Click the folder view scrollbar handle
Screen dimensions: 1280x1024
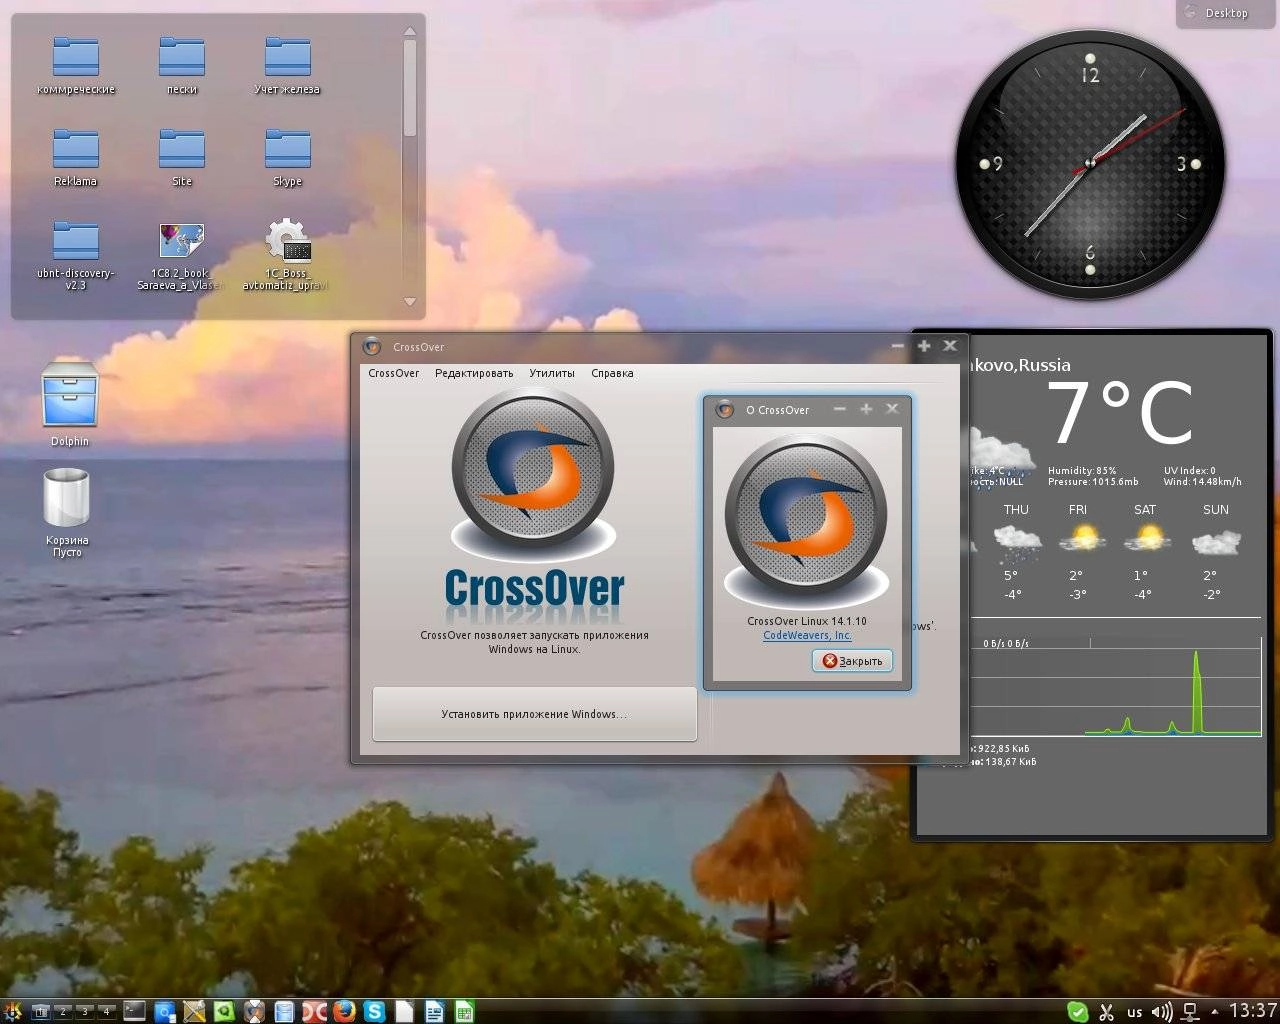pyautogui.click(x=409, y=89)
